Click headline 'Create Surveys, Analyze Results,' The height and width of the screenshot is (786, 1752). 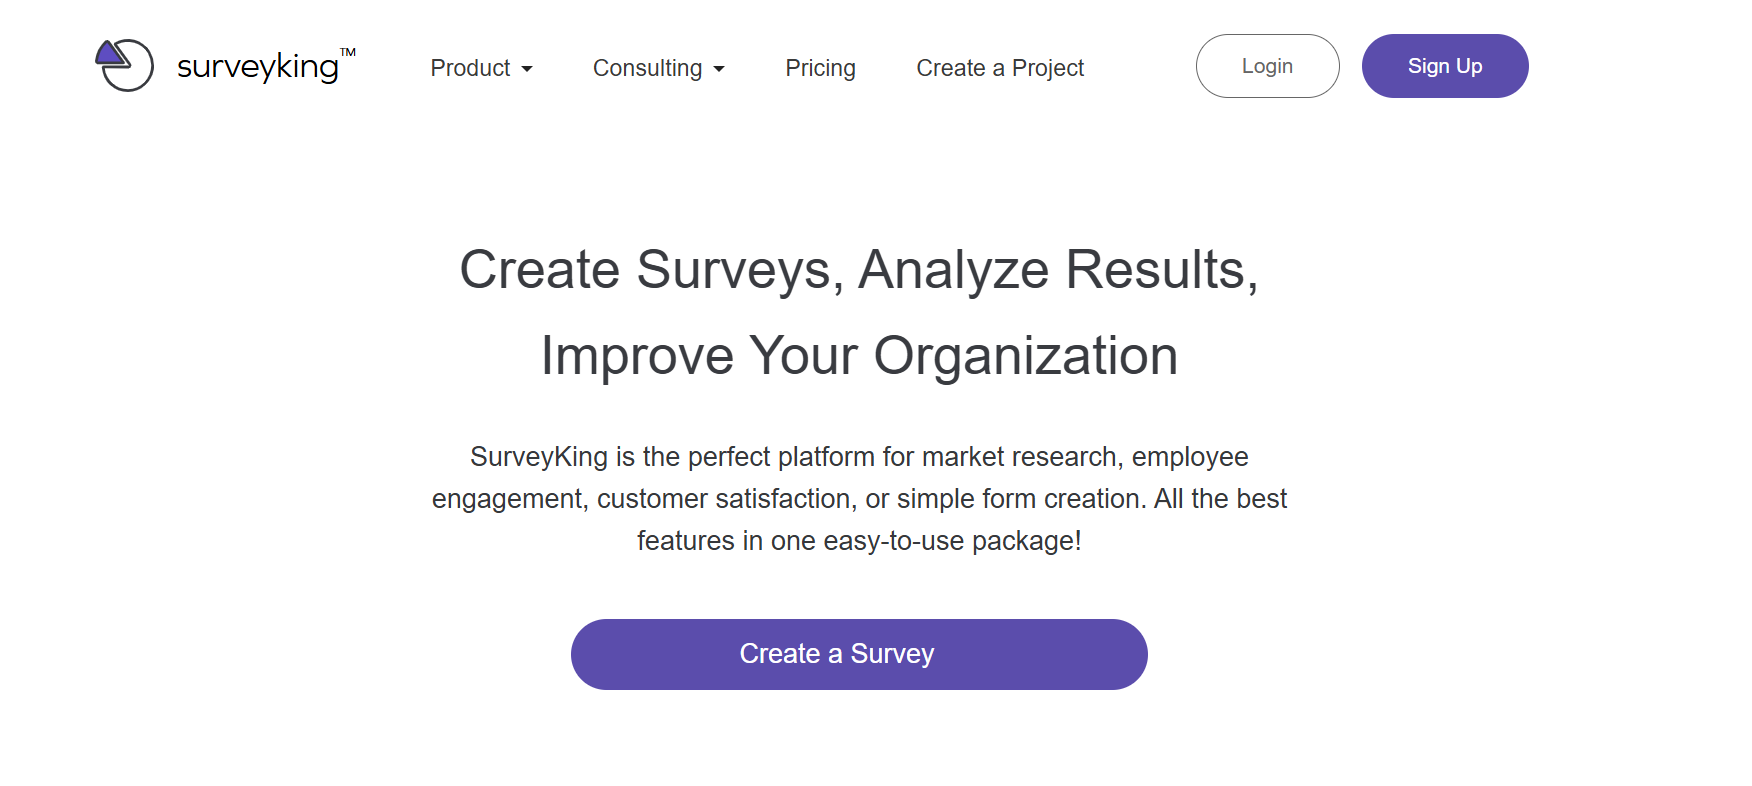[859, 270]
